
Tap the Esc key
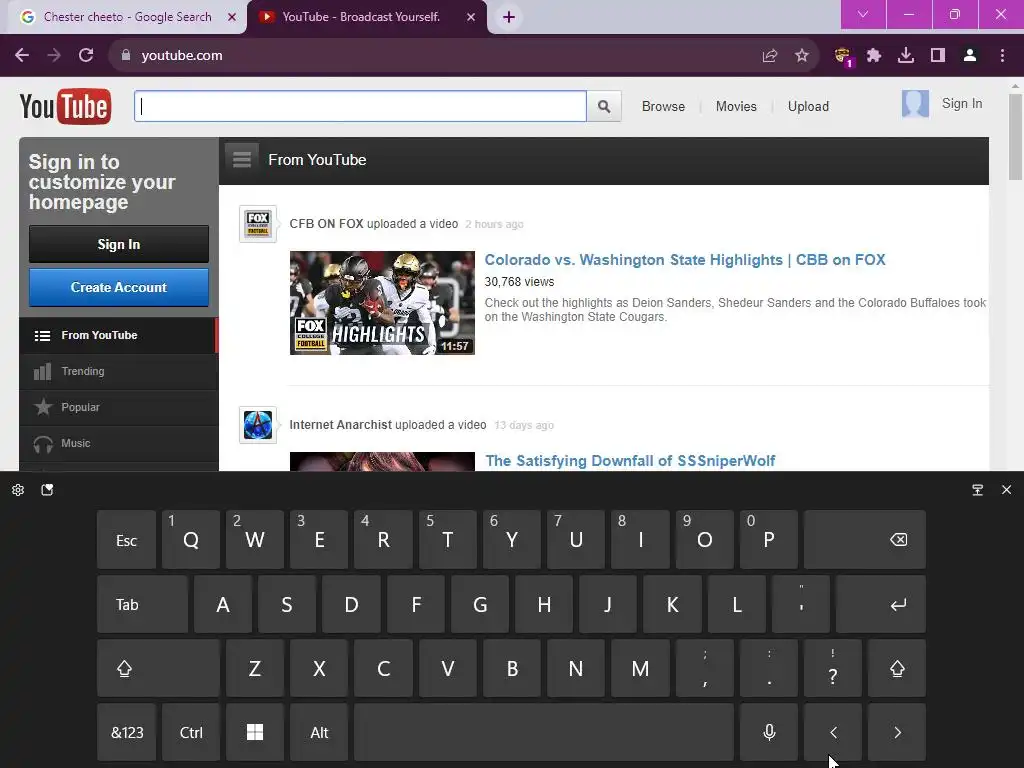click(x=127, y=539)
